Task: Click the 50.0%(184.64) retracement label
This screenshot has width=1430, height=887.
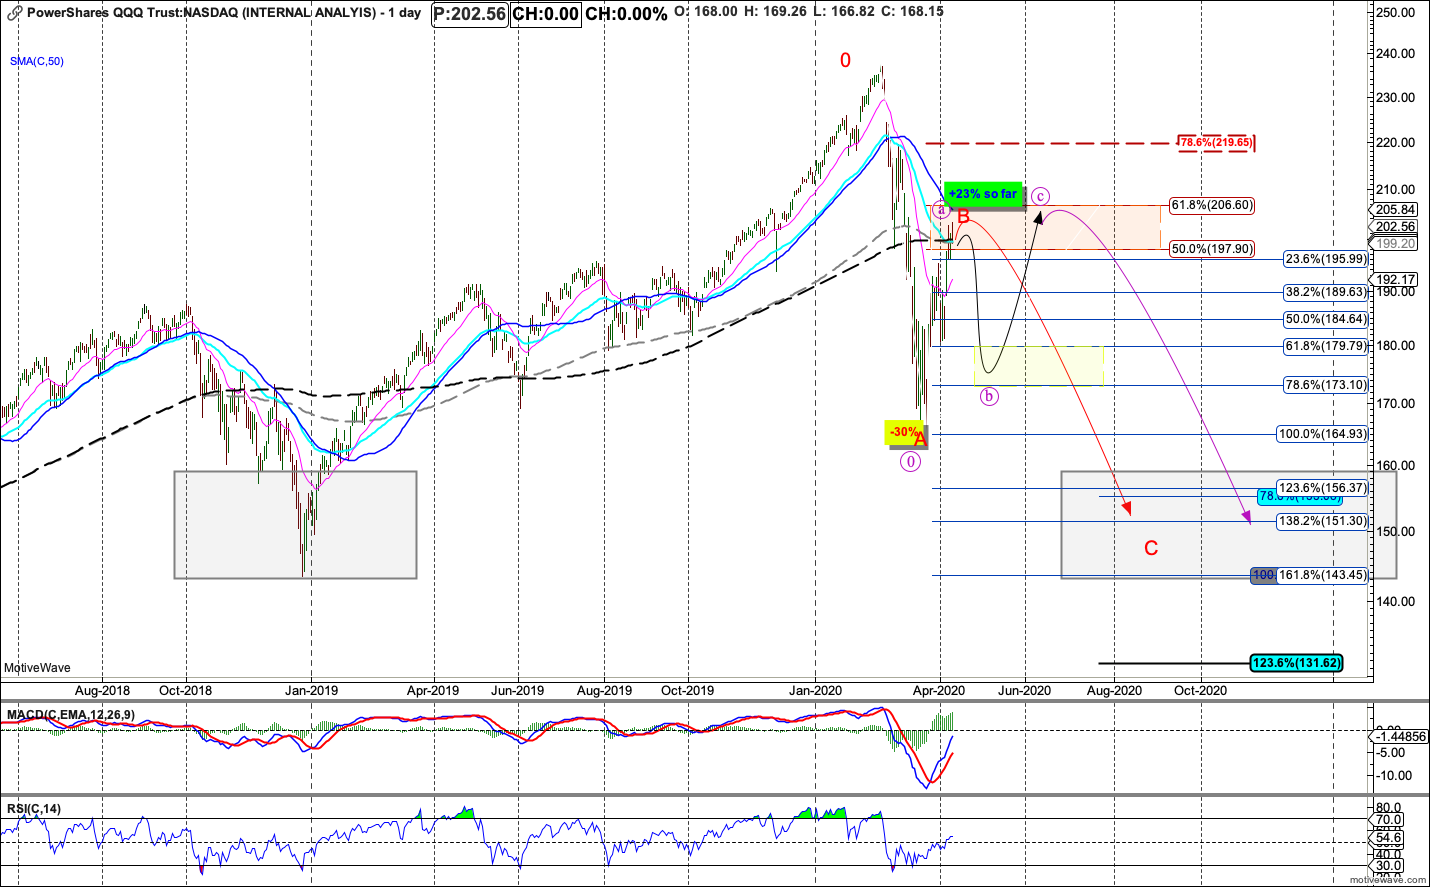Action: (1326, 319)
